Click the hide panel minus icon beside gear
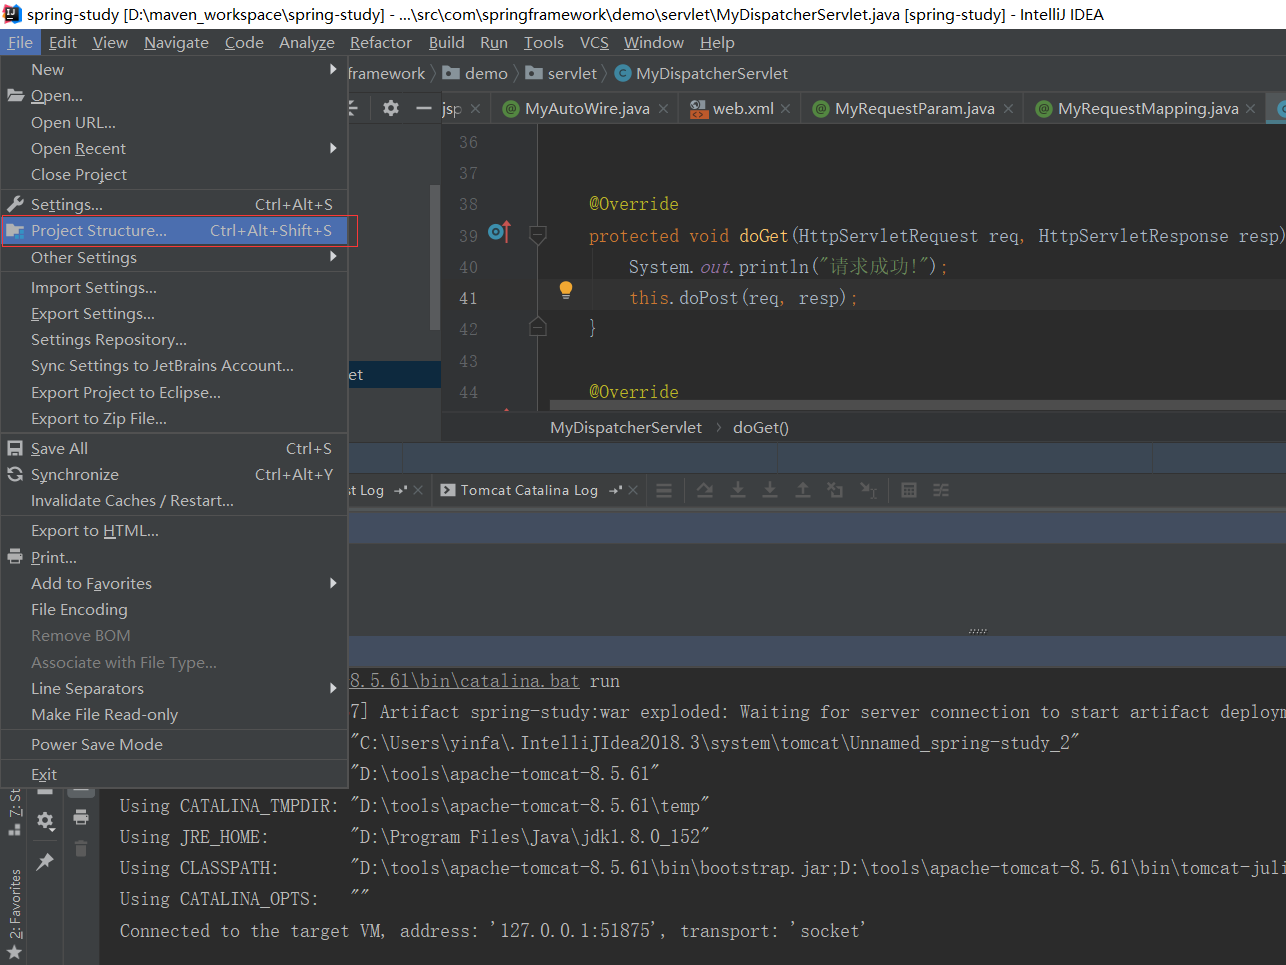1286x965 pixels. click(424, 108)
